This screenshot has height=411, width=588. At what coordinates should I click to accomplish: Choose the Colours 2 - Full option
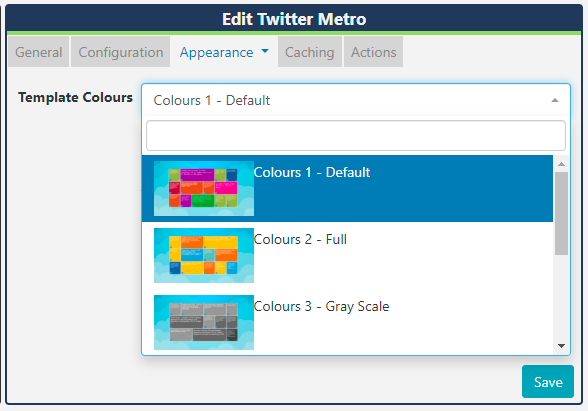347,255
